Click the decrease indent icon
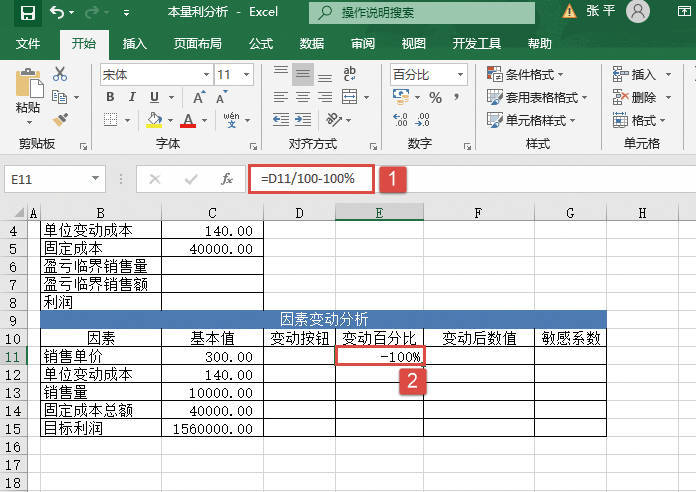This screenshot has width=696, height=492. click(281, 119)
